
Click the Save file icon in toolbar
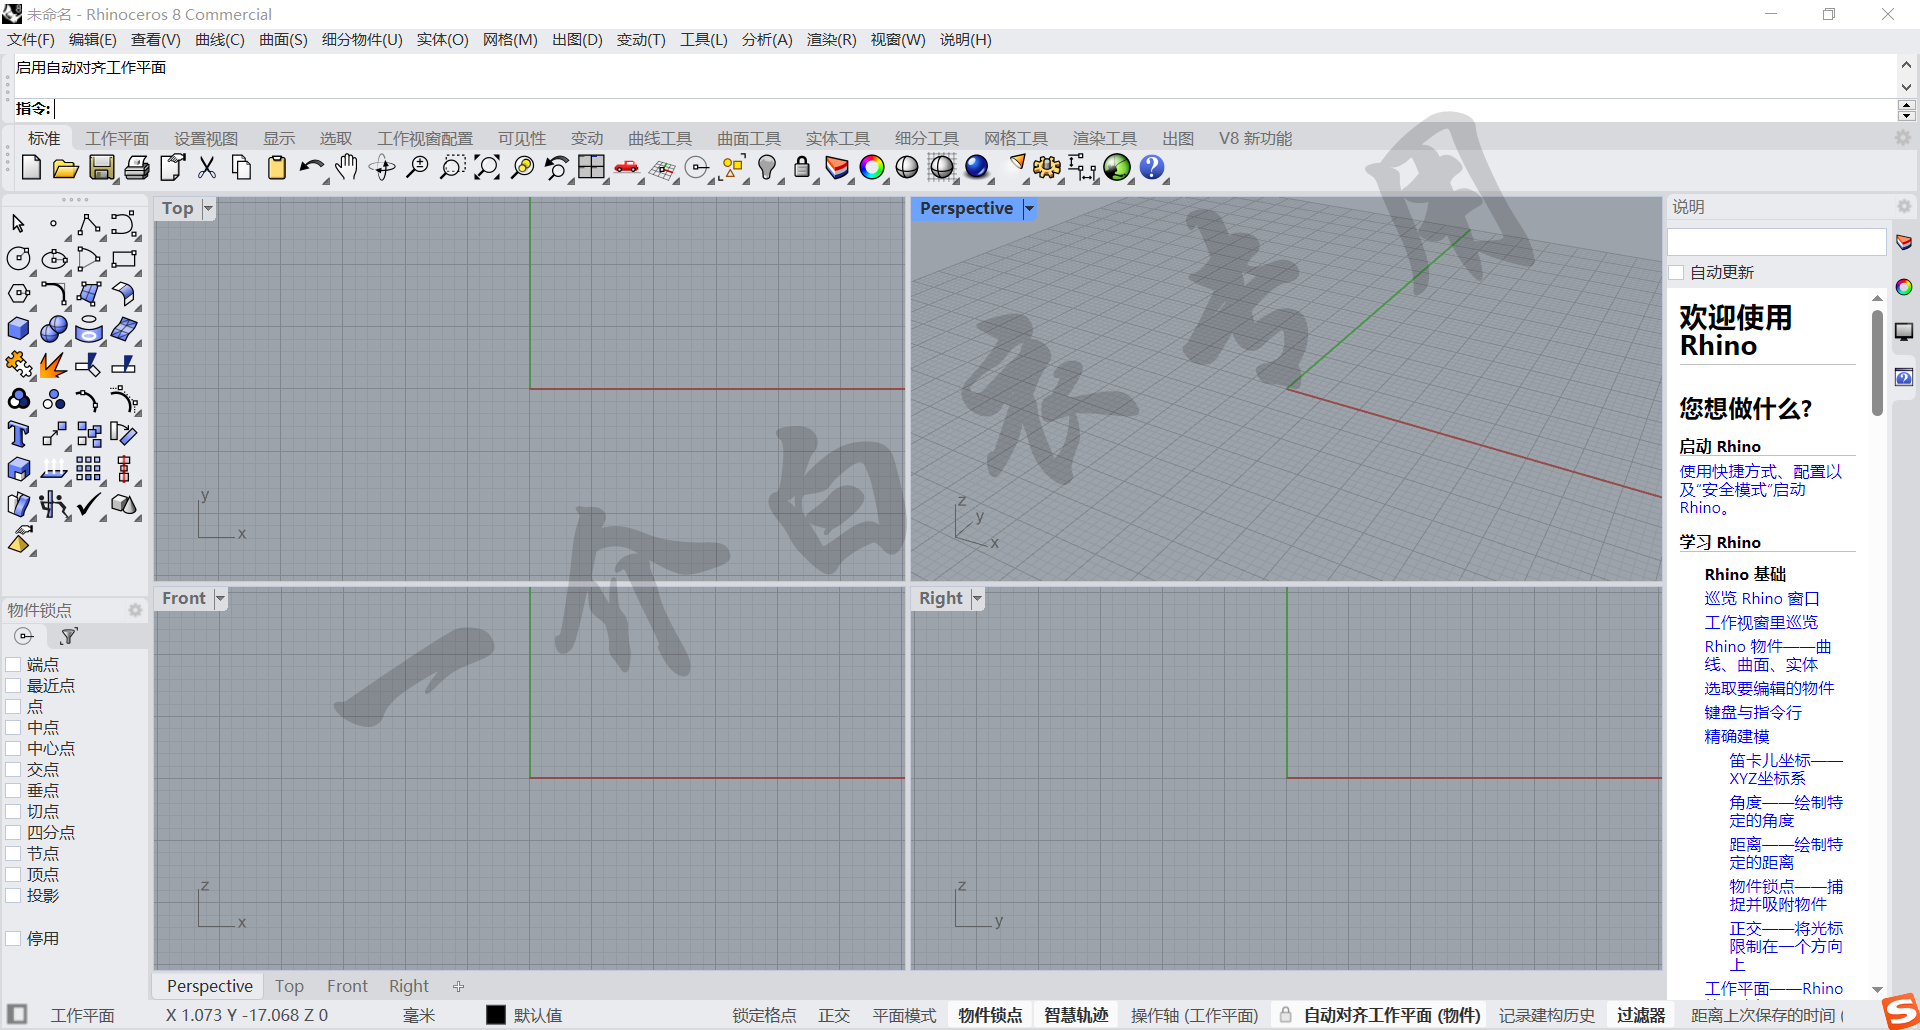(101, 168)
